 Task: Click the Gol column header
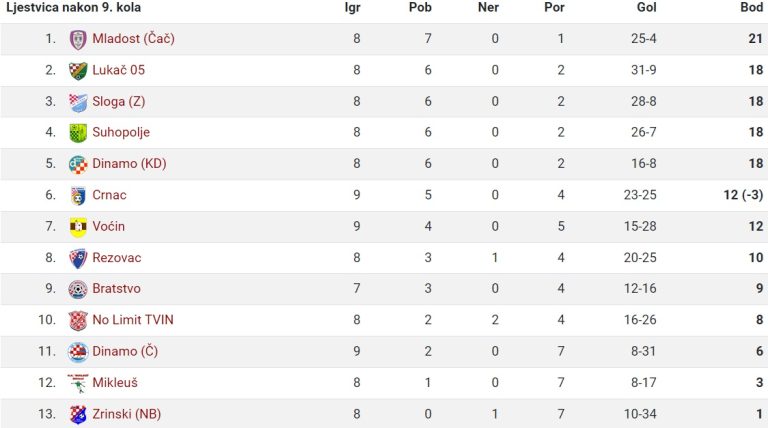[647, 7]
